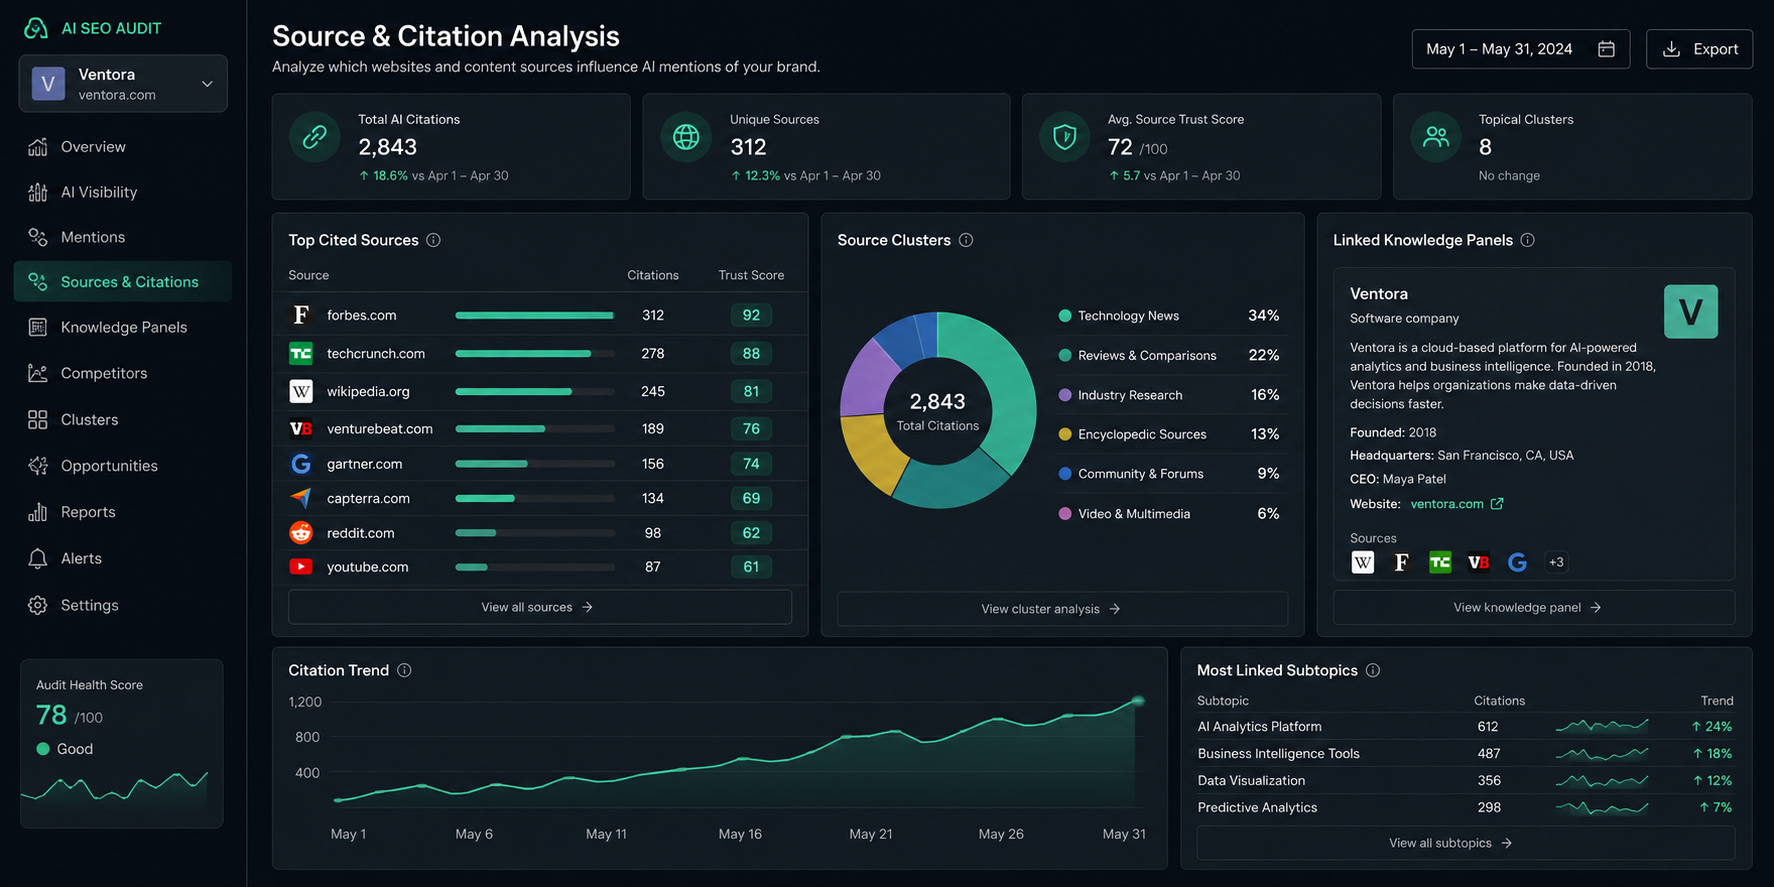Click the Clusters grid icon in sidebar
The height and width of the screenshot is (887, 1774).
[x=38, y=420]
